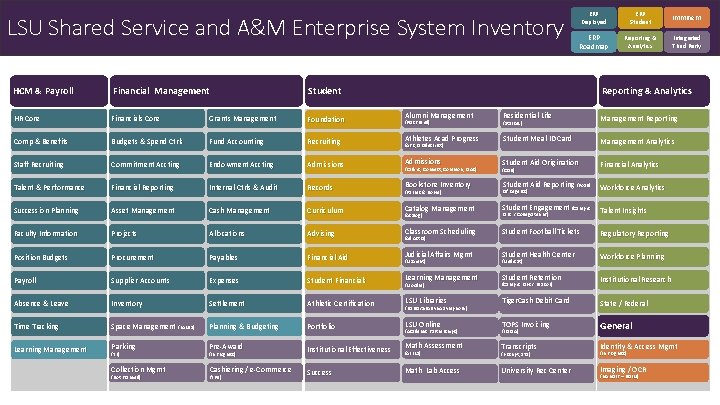This screenshot has width=720, height=405.
Task: Select the General section header
Action: click(x=653, y=326)
